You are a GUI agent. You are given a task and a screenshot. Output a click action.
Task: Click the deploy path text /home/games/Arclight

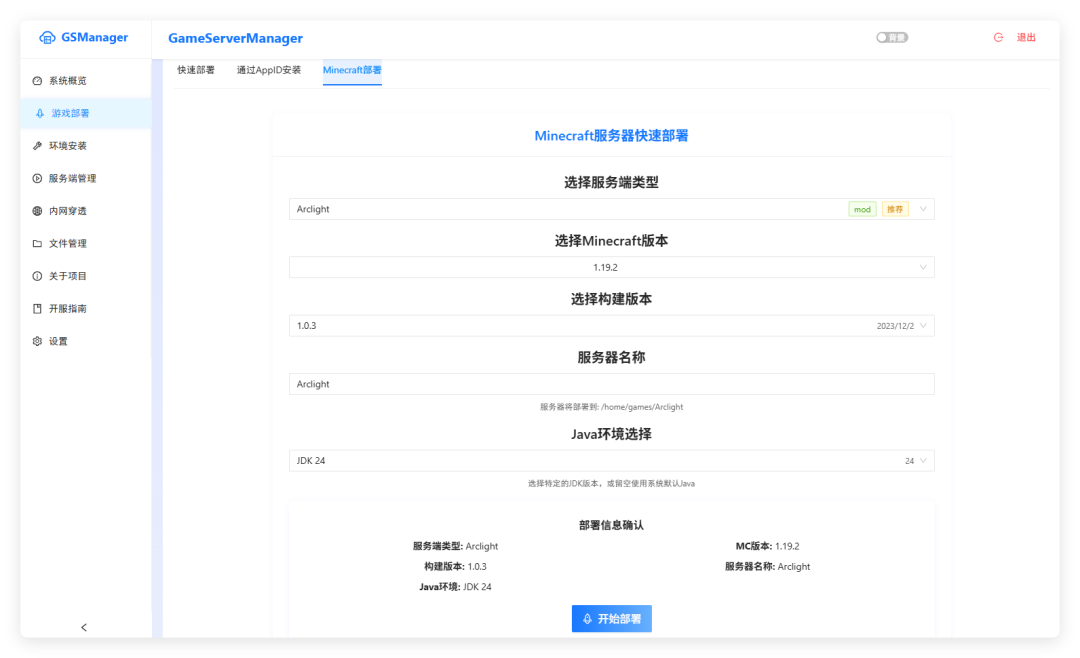tap(642, 407)
